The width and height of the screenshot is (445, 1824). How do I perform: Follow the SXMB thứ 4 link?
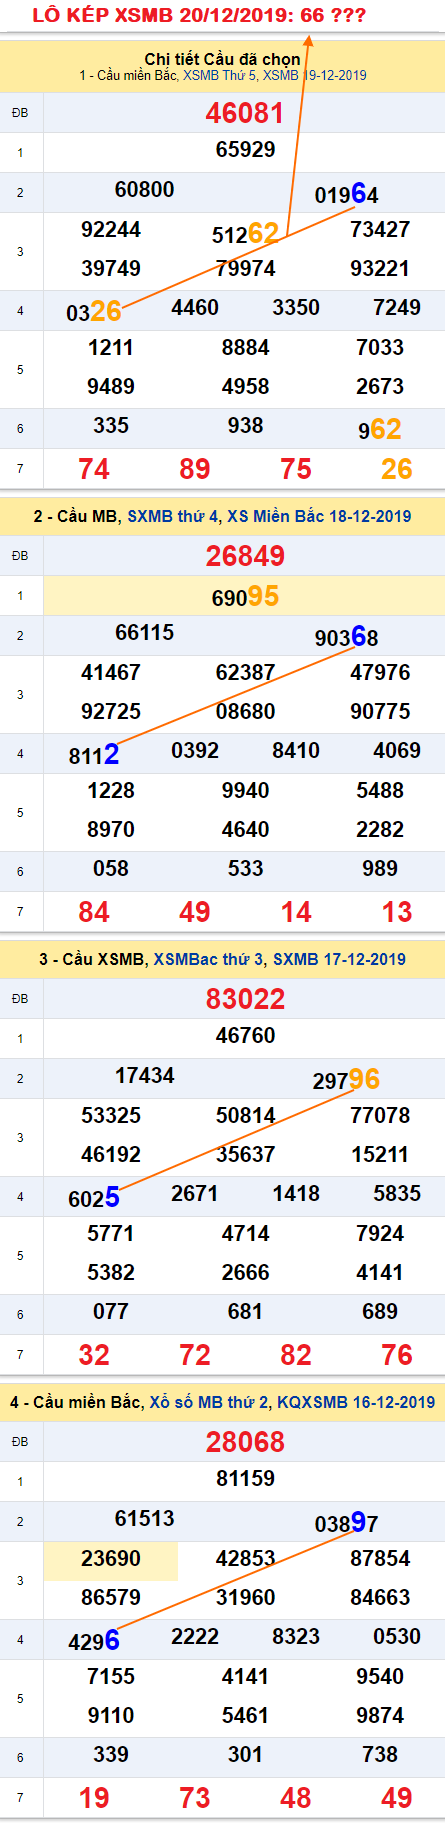pyautogui.click(x=173, y=516)
